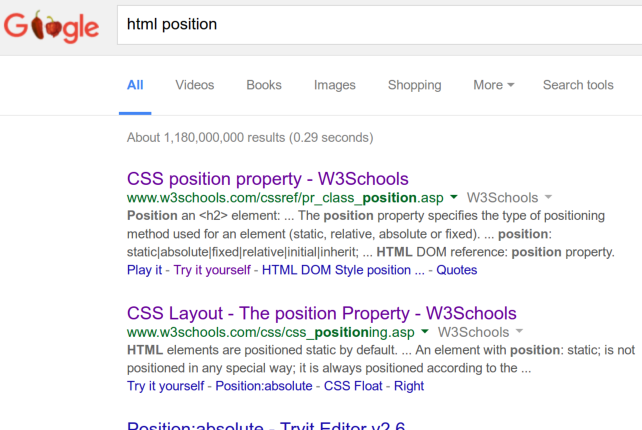Select the All results tab
Viewport: 642px width, 430px height.
[135, 85]
